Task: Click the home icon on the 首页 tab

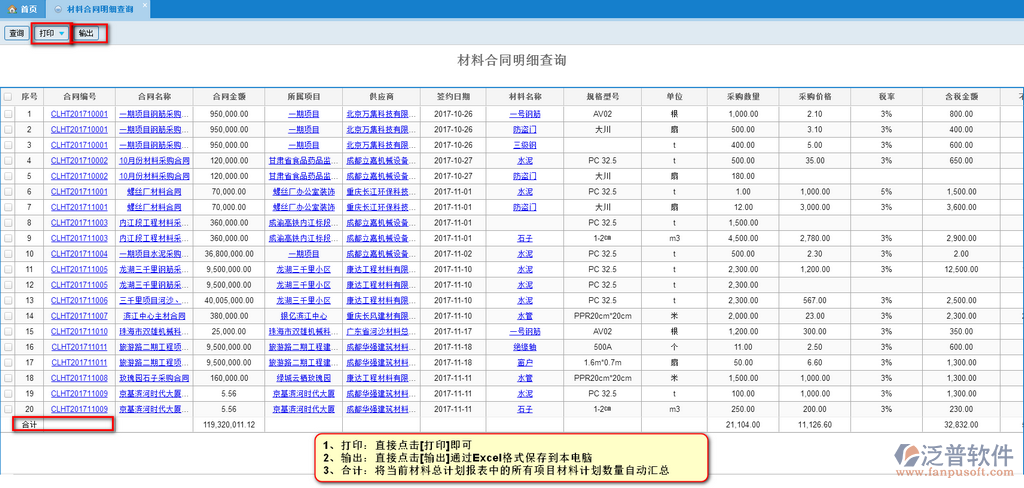Action: pos(11,8)
